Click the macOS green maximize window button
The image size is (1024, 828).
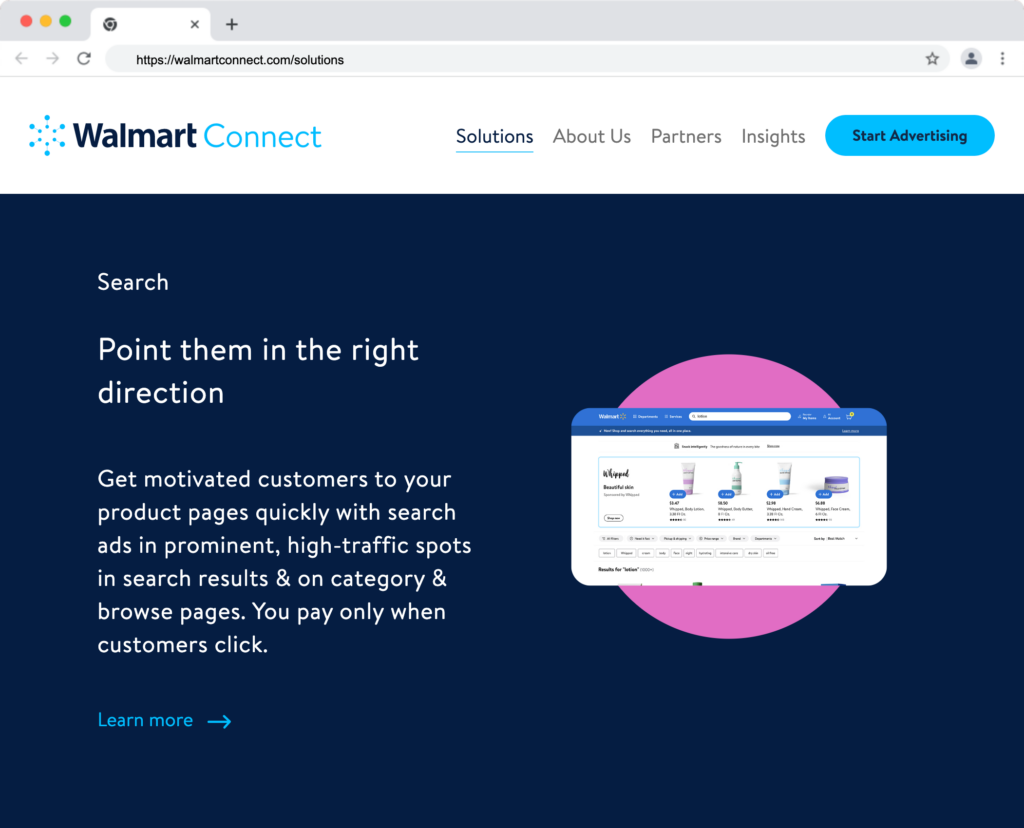pyautogui.click(x=65, y=21)
